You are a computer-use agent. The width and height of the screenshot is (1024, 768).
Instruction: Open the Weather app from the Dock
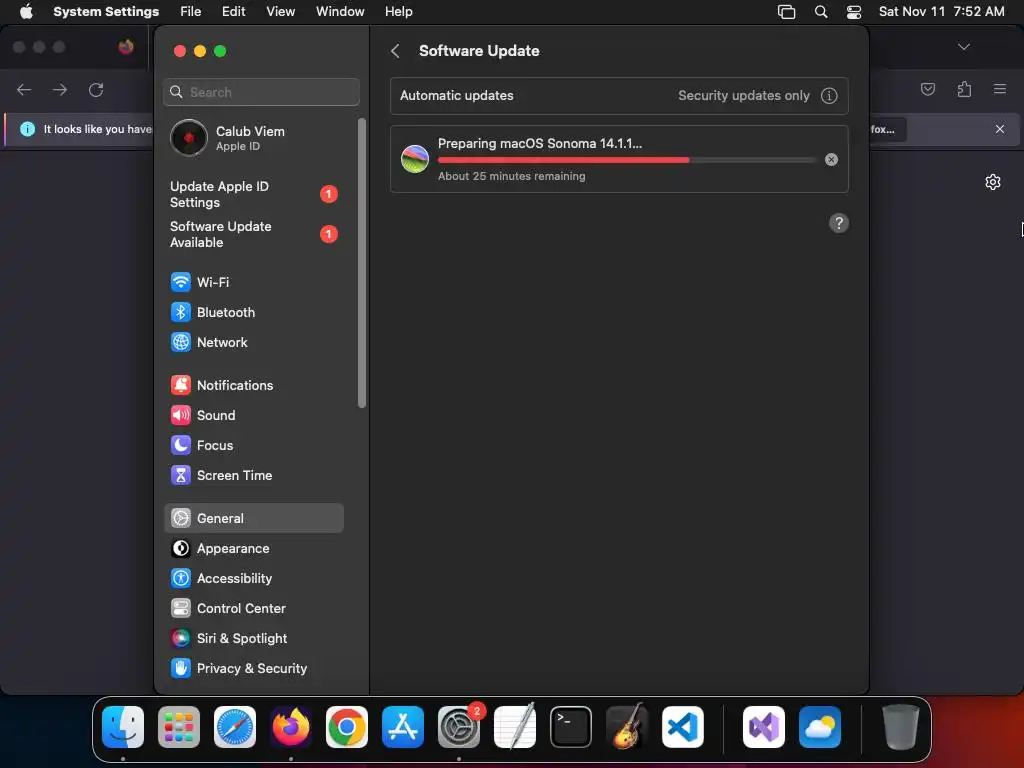[x=820, y=727]
